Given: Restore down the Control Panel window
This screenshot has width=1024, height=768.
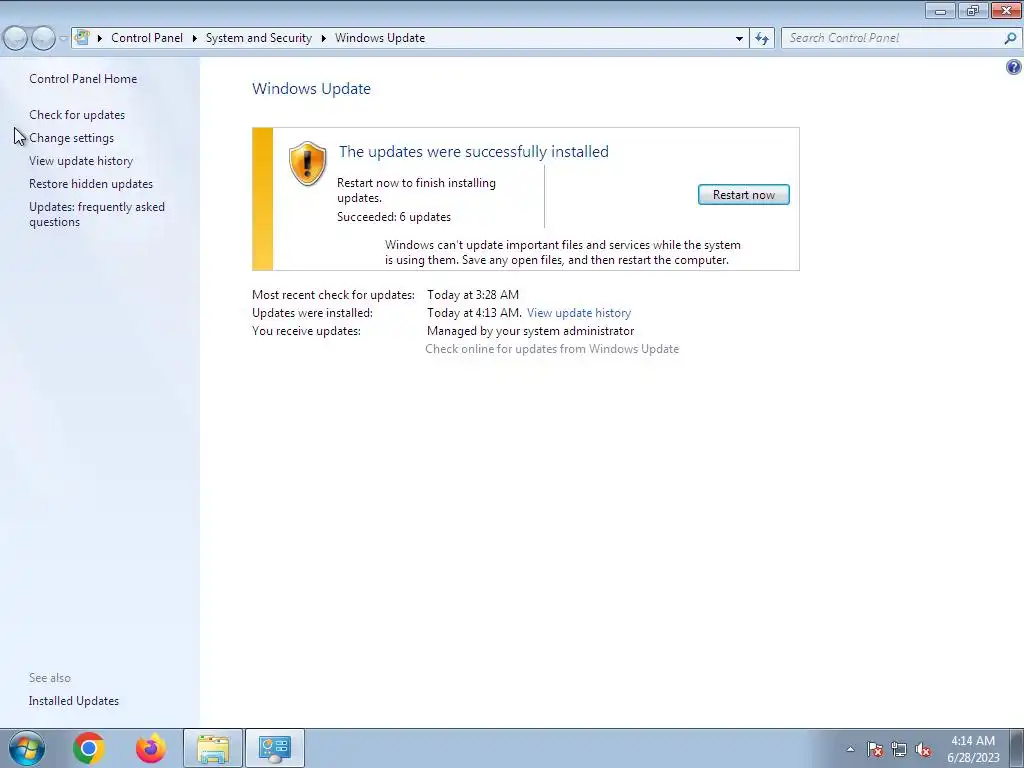Looking at the screenshot, I should [973, 11].
